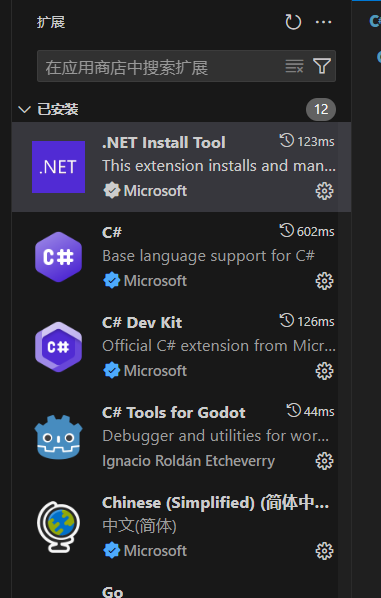Click publisher name Ignacio Roldán Etcheverry

(188, 461)
